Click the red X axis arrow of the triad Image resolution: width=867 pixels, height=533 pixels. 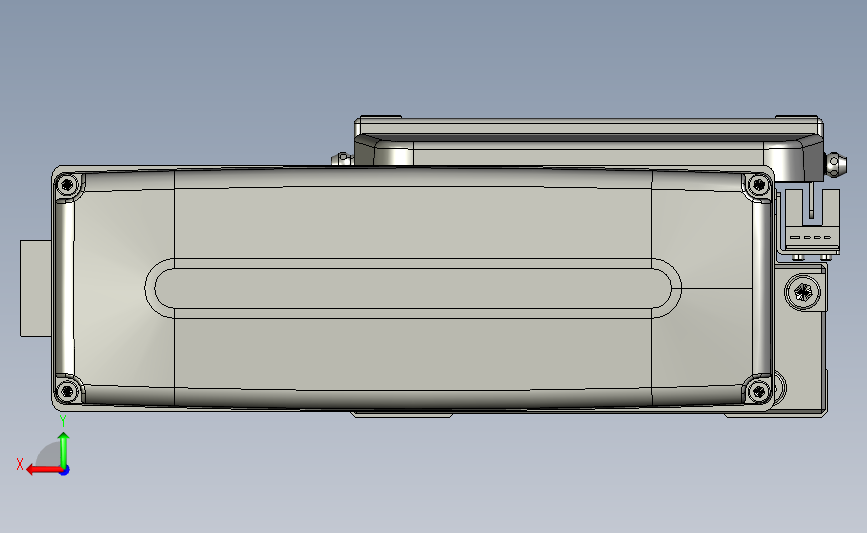[43, 470]
